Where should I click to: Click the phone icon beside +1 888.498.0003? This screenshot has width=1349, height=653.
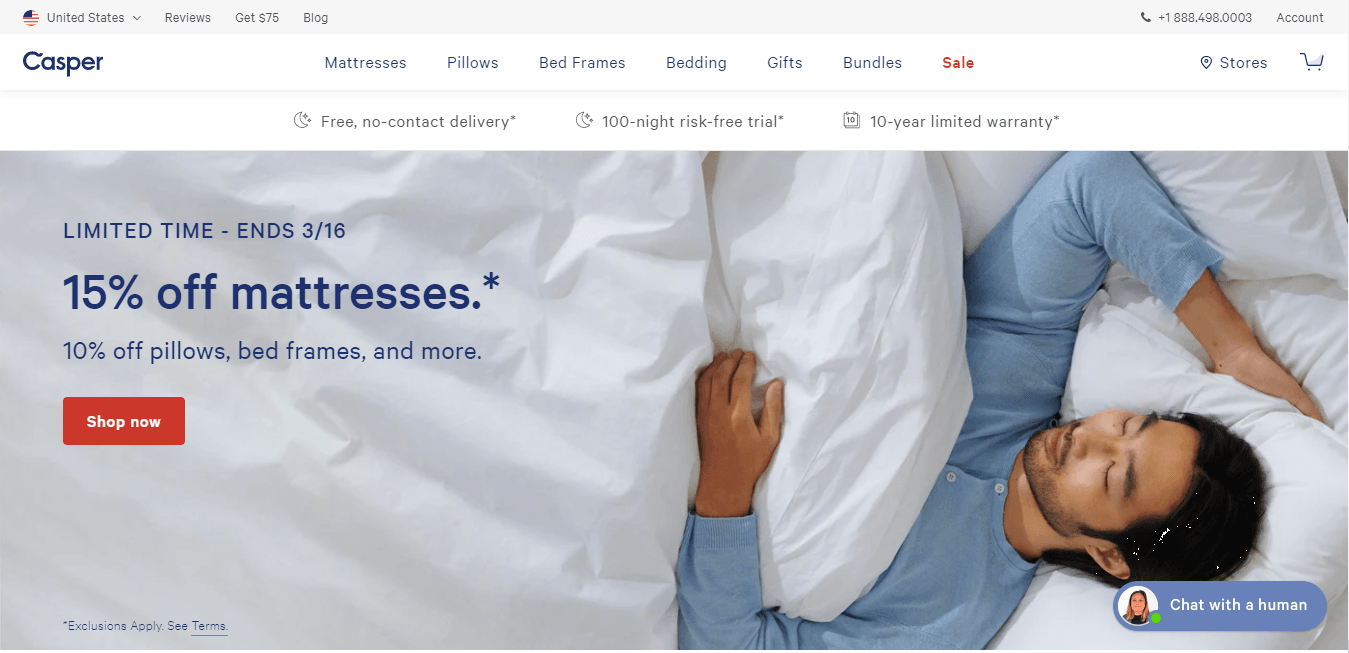pyautogui.click(x=1145, y=18)
